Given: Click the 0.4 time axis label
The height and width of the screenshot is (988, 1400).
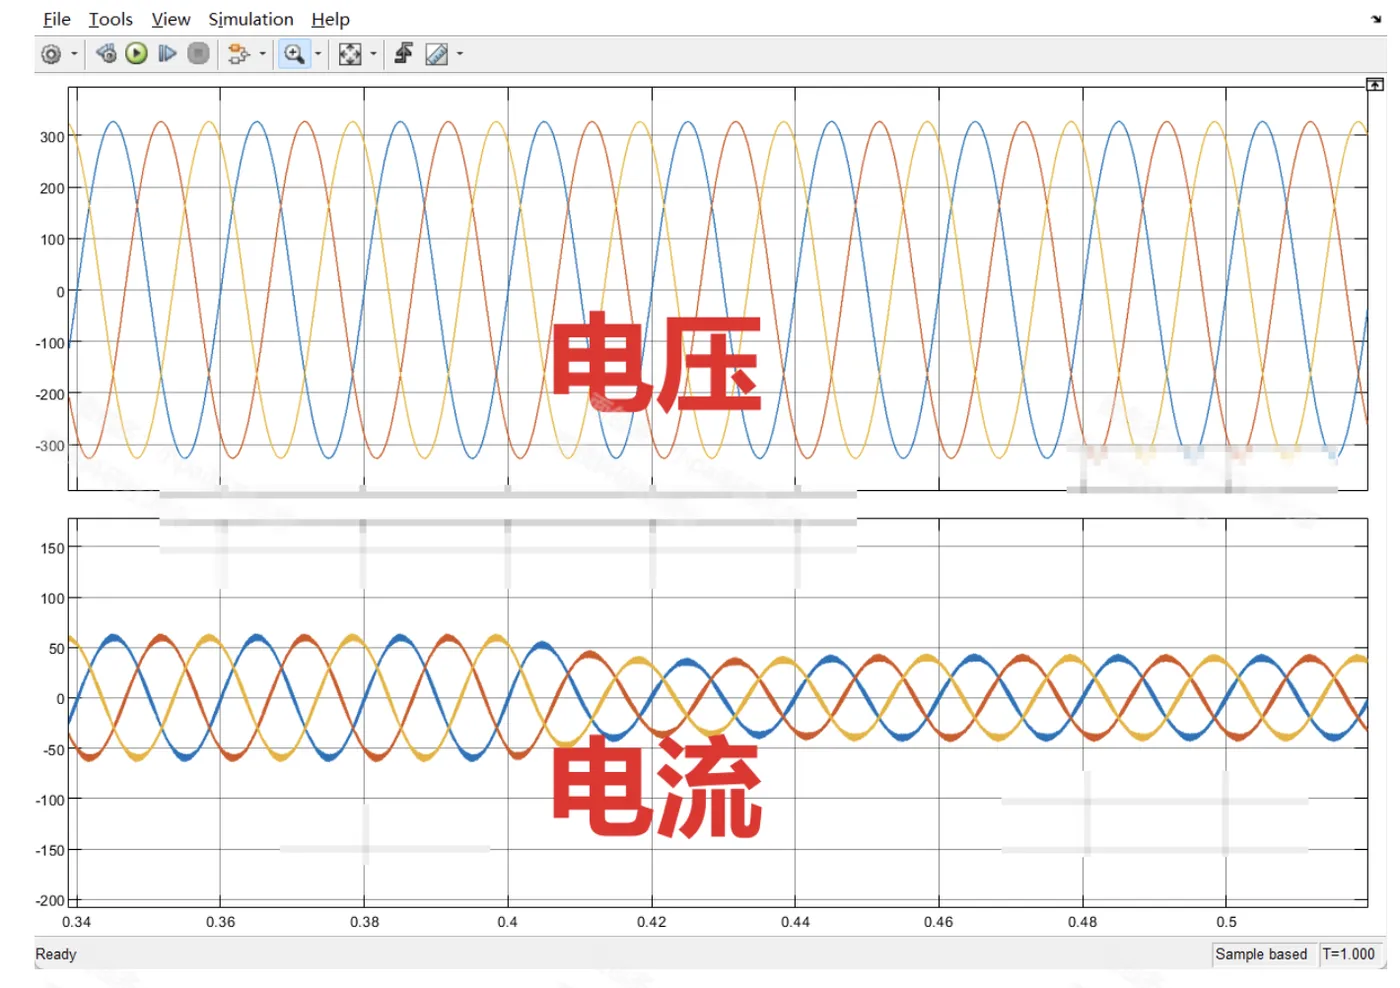Looking at the screenshot, I should (508, 922).
